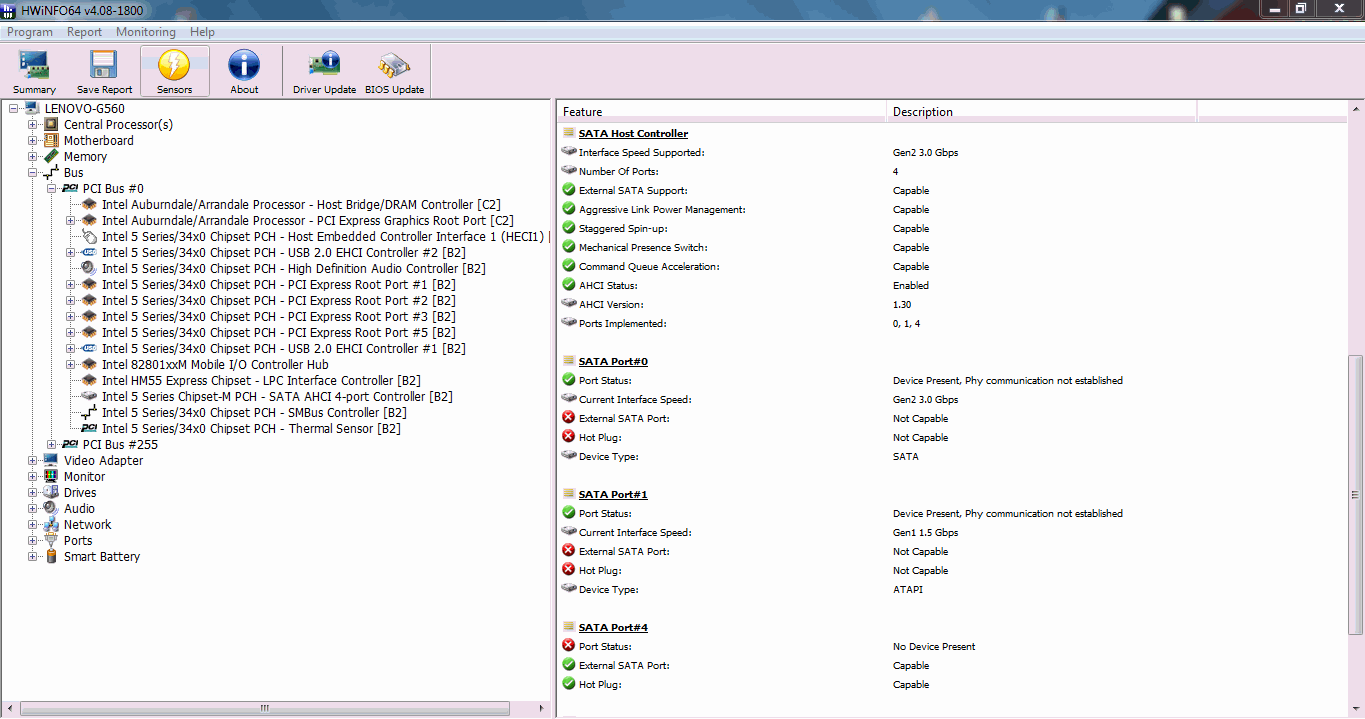1365x719 pixels.
Task: Open the Program menu
Action: (x=30, y=32)
